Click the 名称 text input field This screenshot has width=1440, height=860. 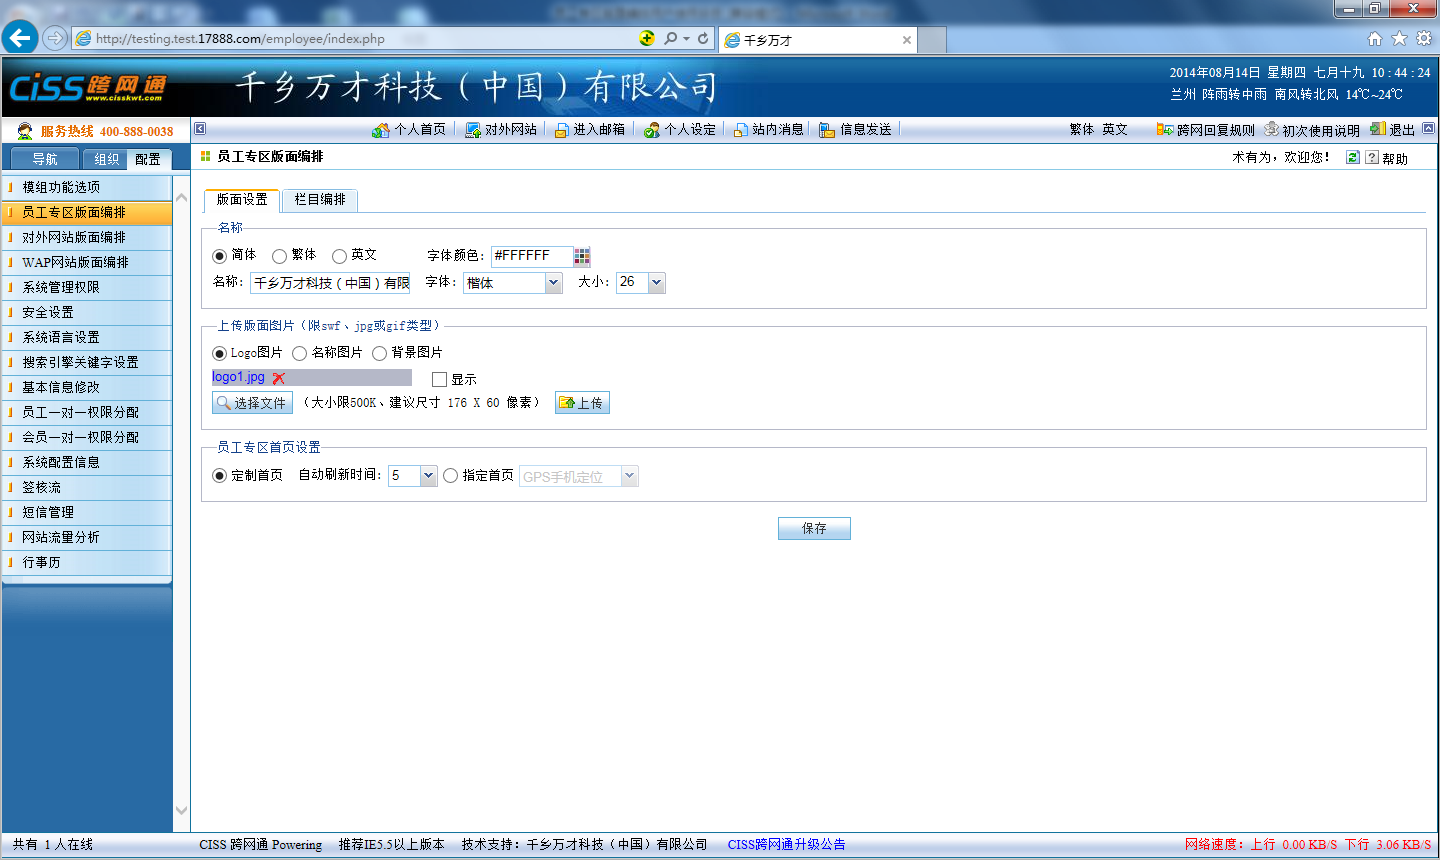[x=330, y=283]
